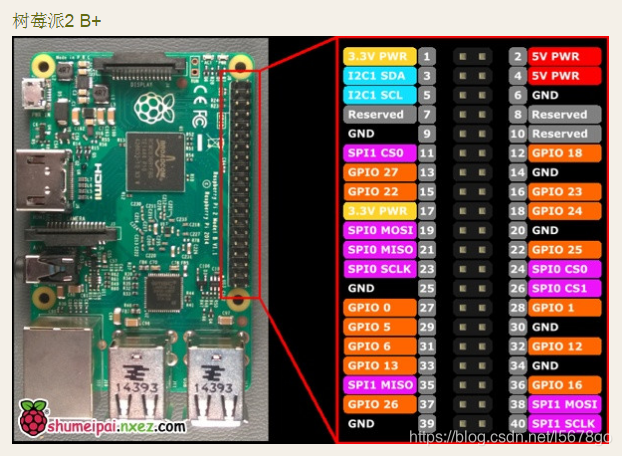Screen dimensions: 622x456
Task: Click pin number box 19
Action: [x=427, y=230]
